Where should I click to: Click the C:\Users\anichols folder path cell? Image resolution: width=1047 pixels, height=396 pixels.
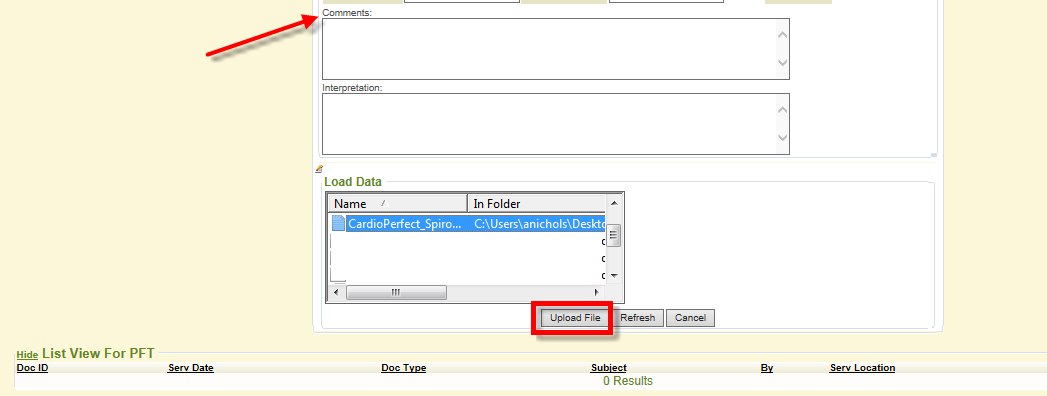[x=539, y=224]
